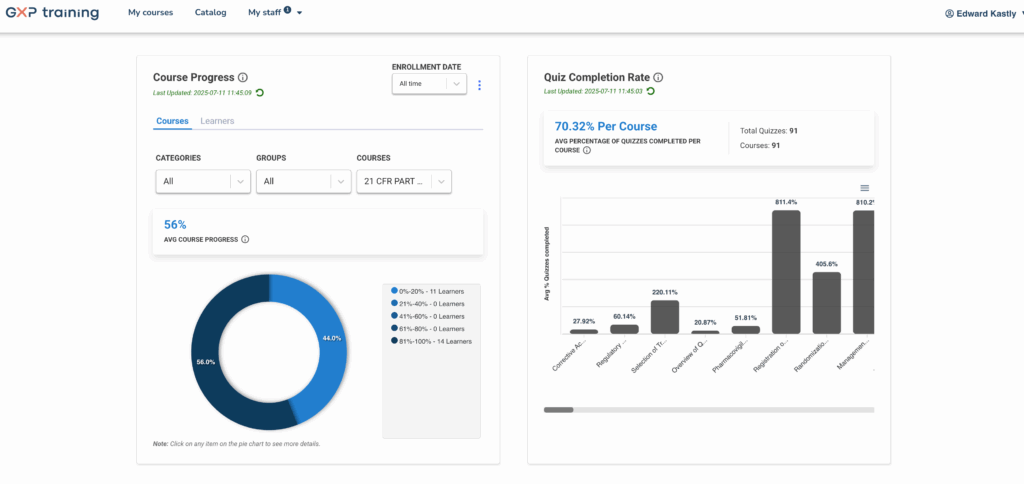The image size is (1024, 484).
Task: Click Avg Course Progress info icon
Action: pos(245,239)
